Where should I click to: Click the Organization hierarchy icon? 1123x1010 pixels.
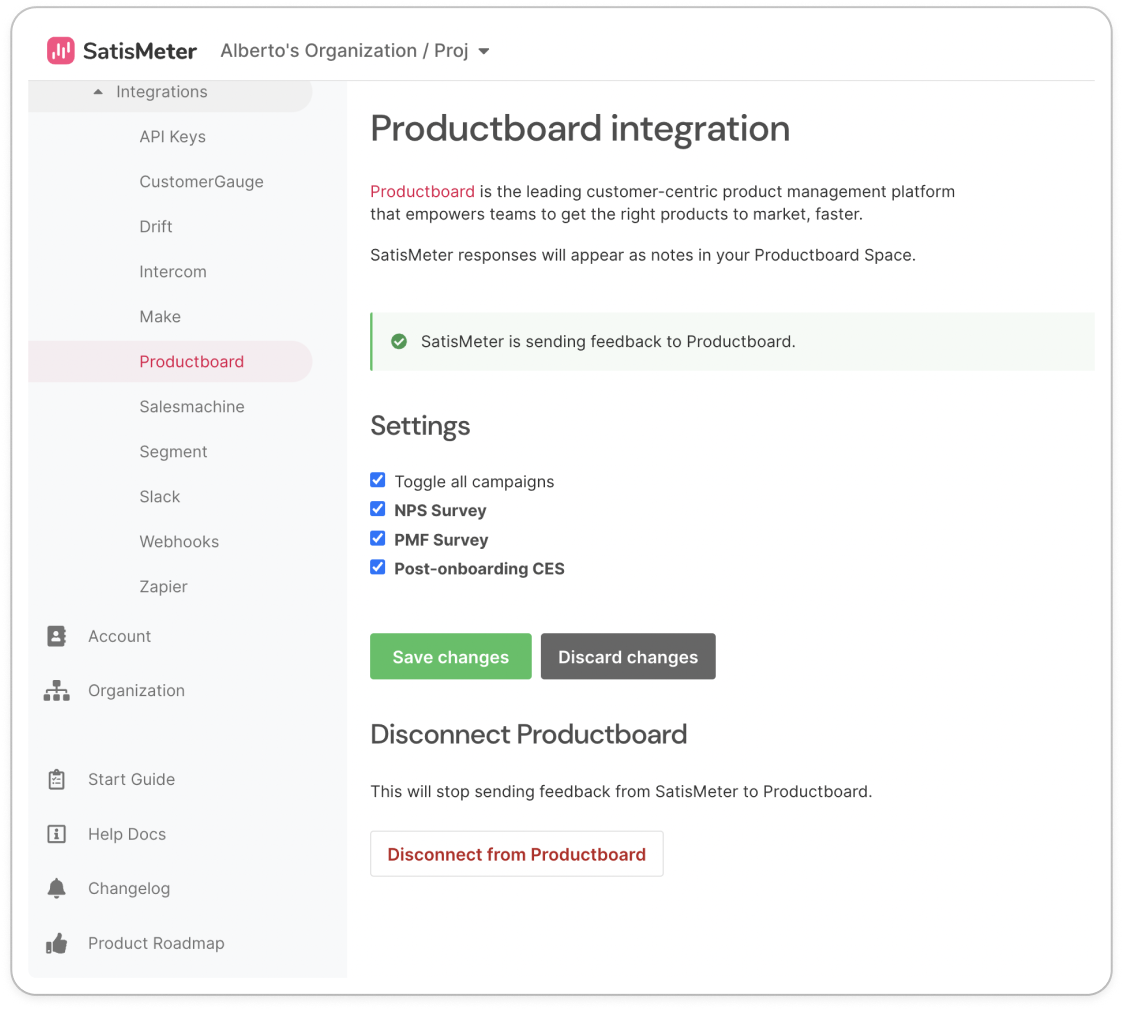[57, 691]
